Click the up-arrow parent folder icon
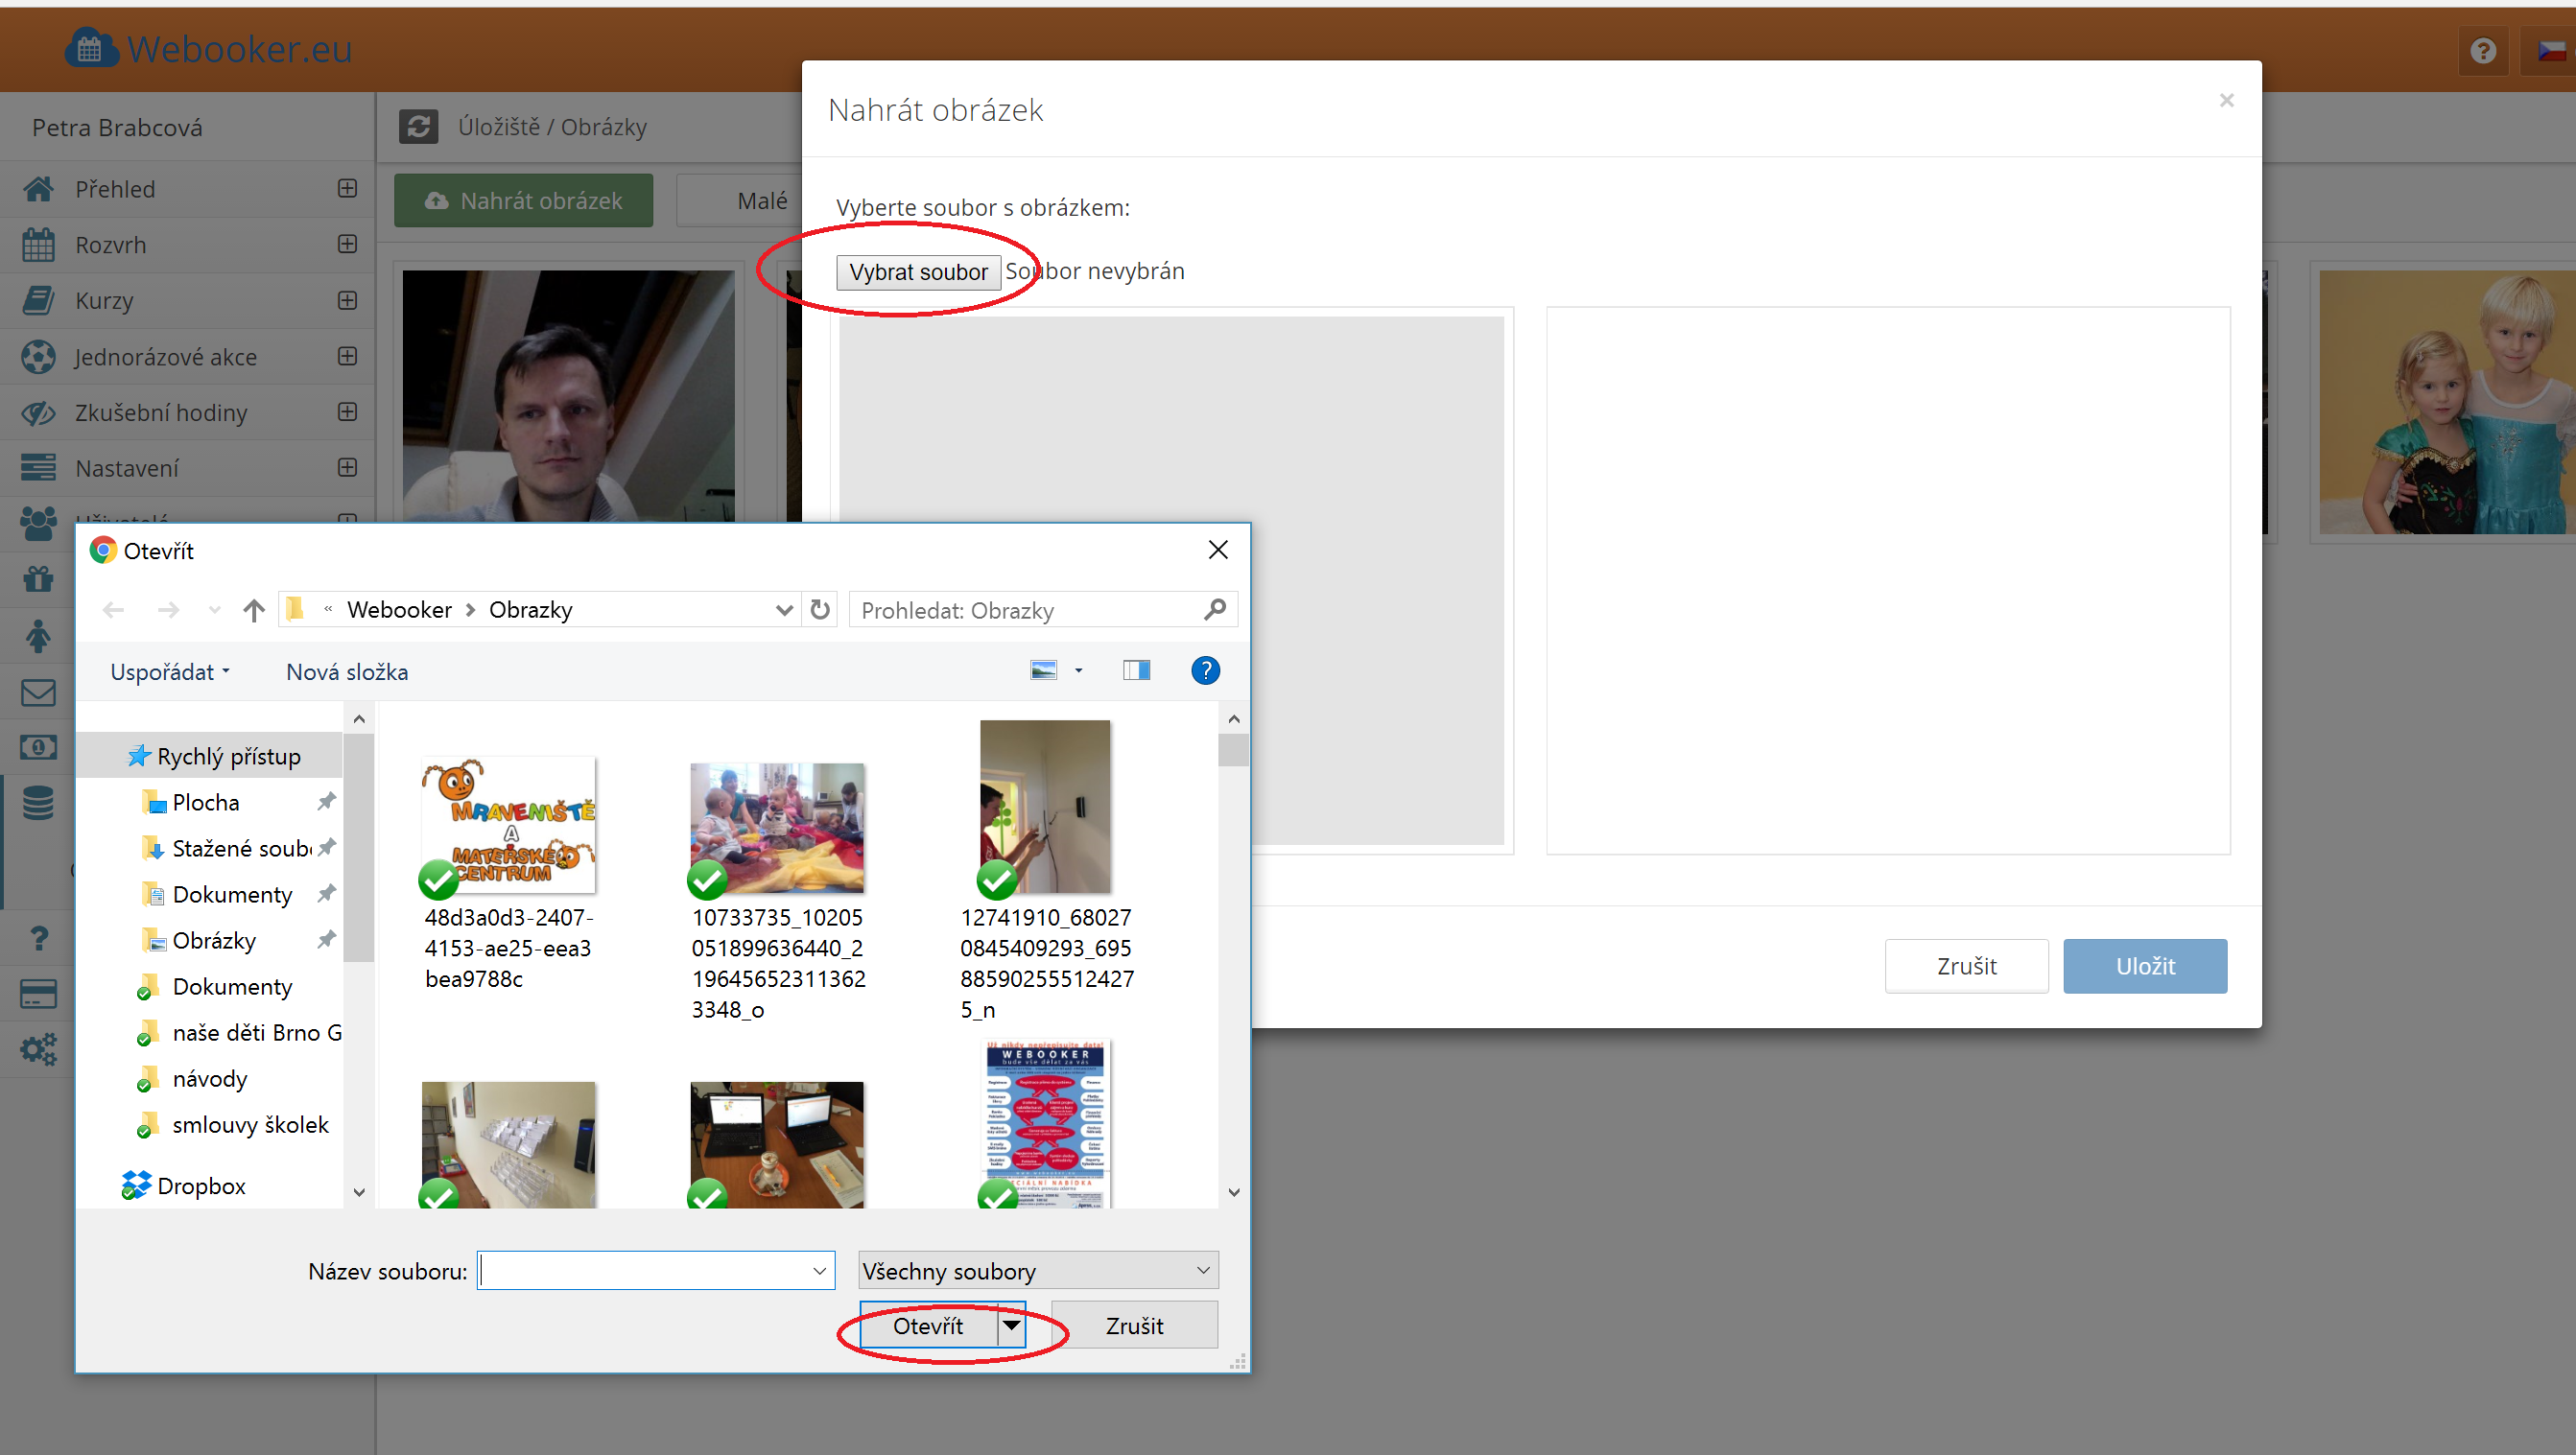The width and height of the screenshot is (2576, 1455). pos(254,610)
